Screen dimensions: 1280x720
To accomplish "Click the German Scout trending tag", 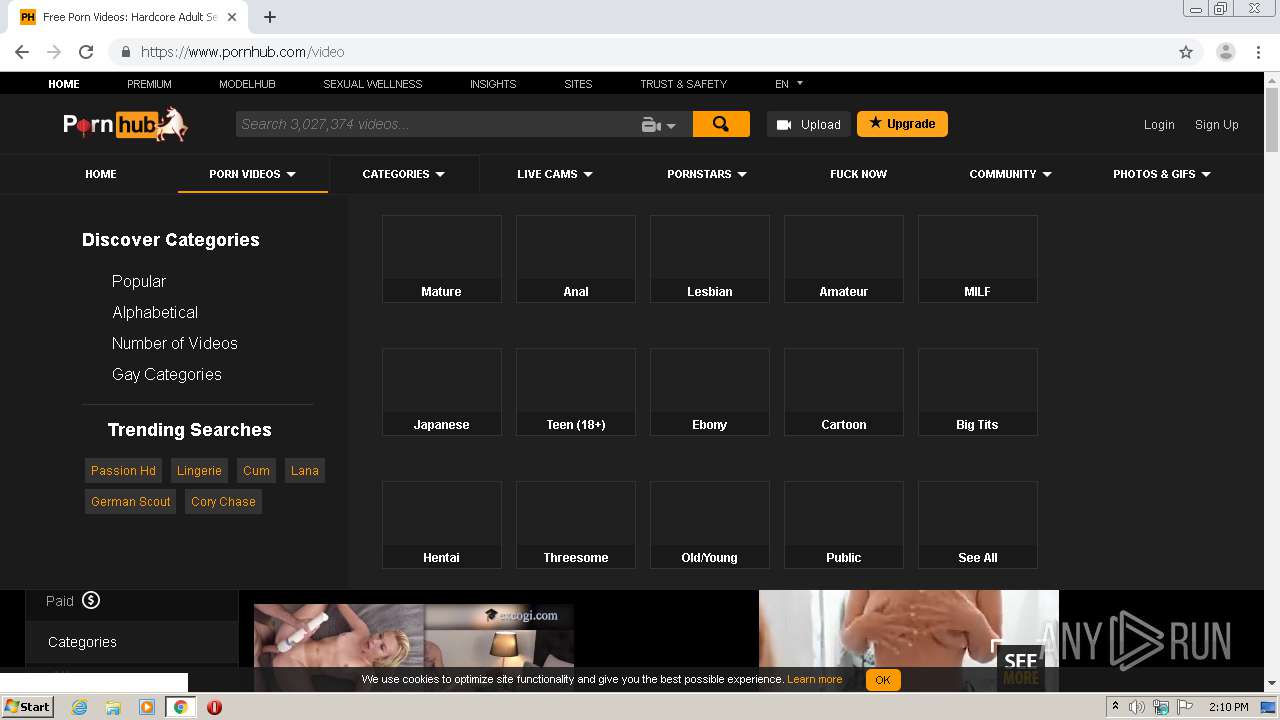I will click(x=131, y=502).
